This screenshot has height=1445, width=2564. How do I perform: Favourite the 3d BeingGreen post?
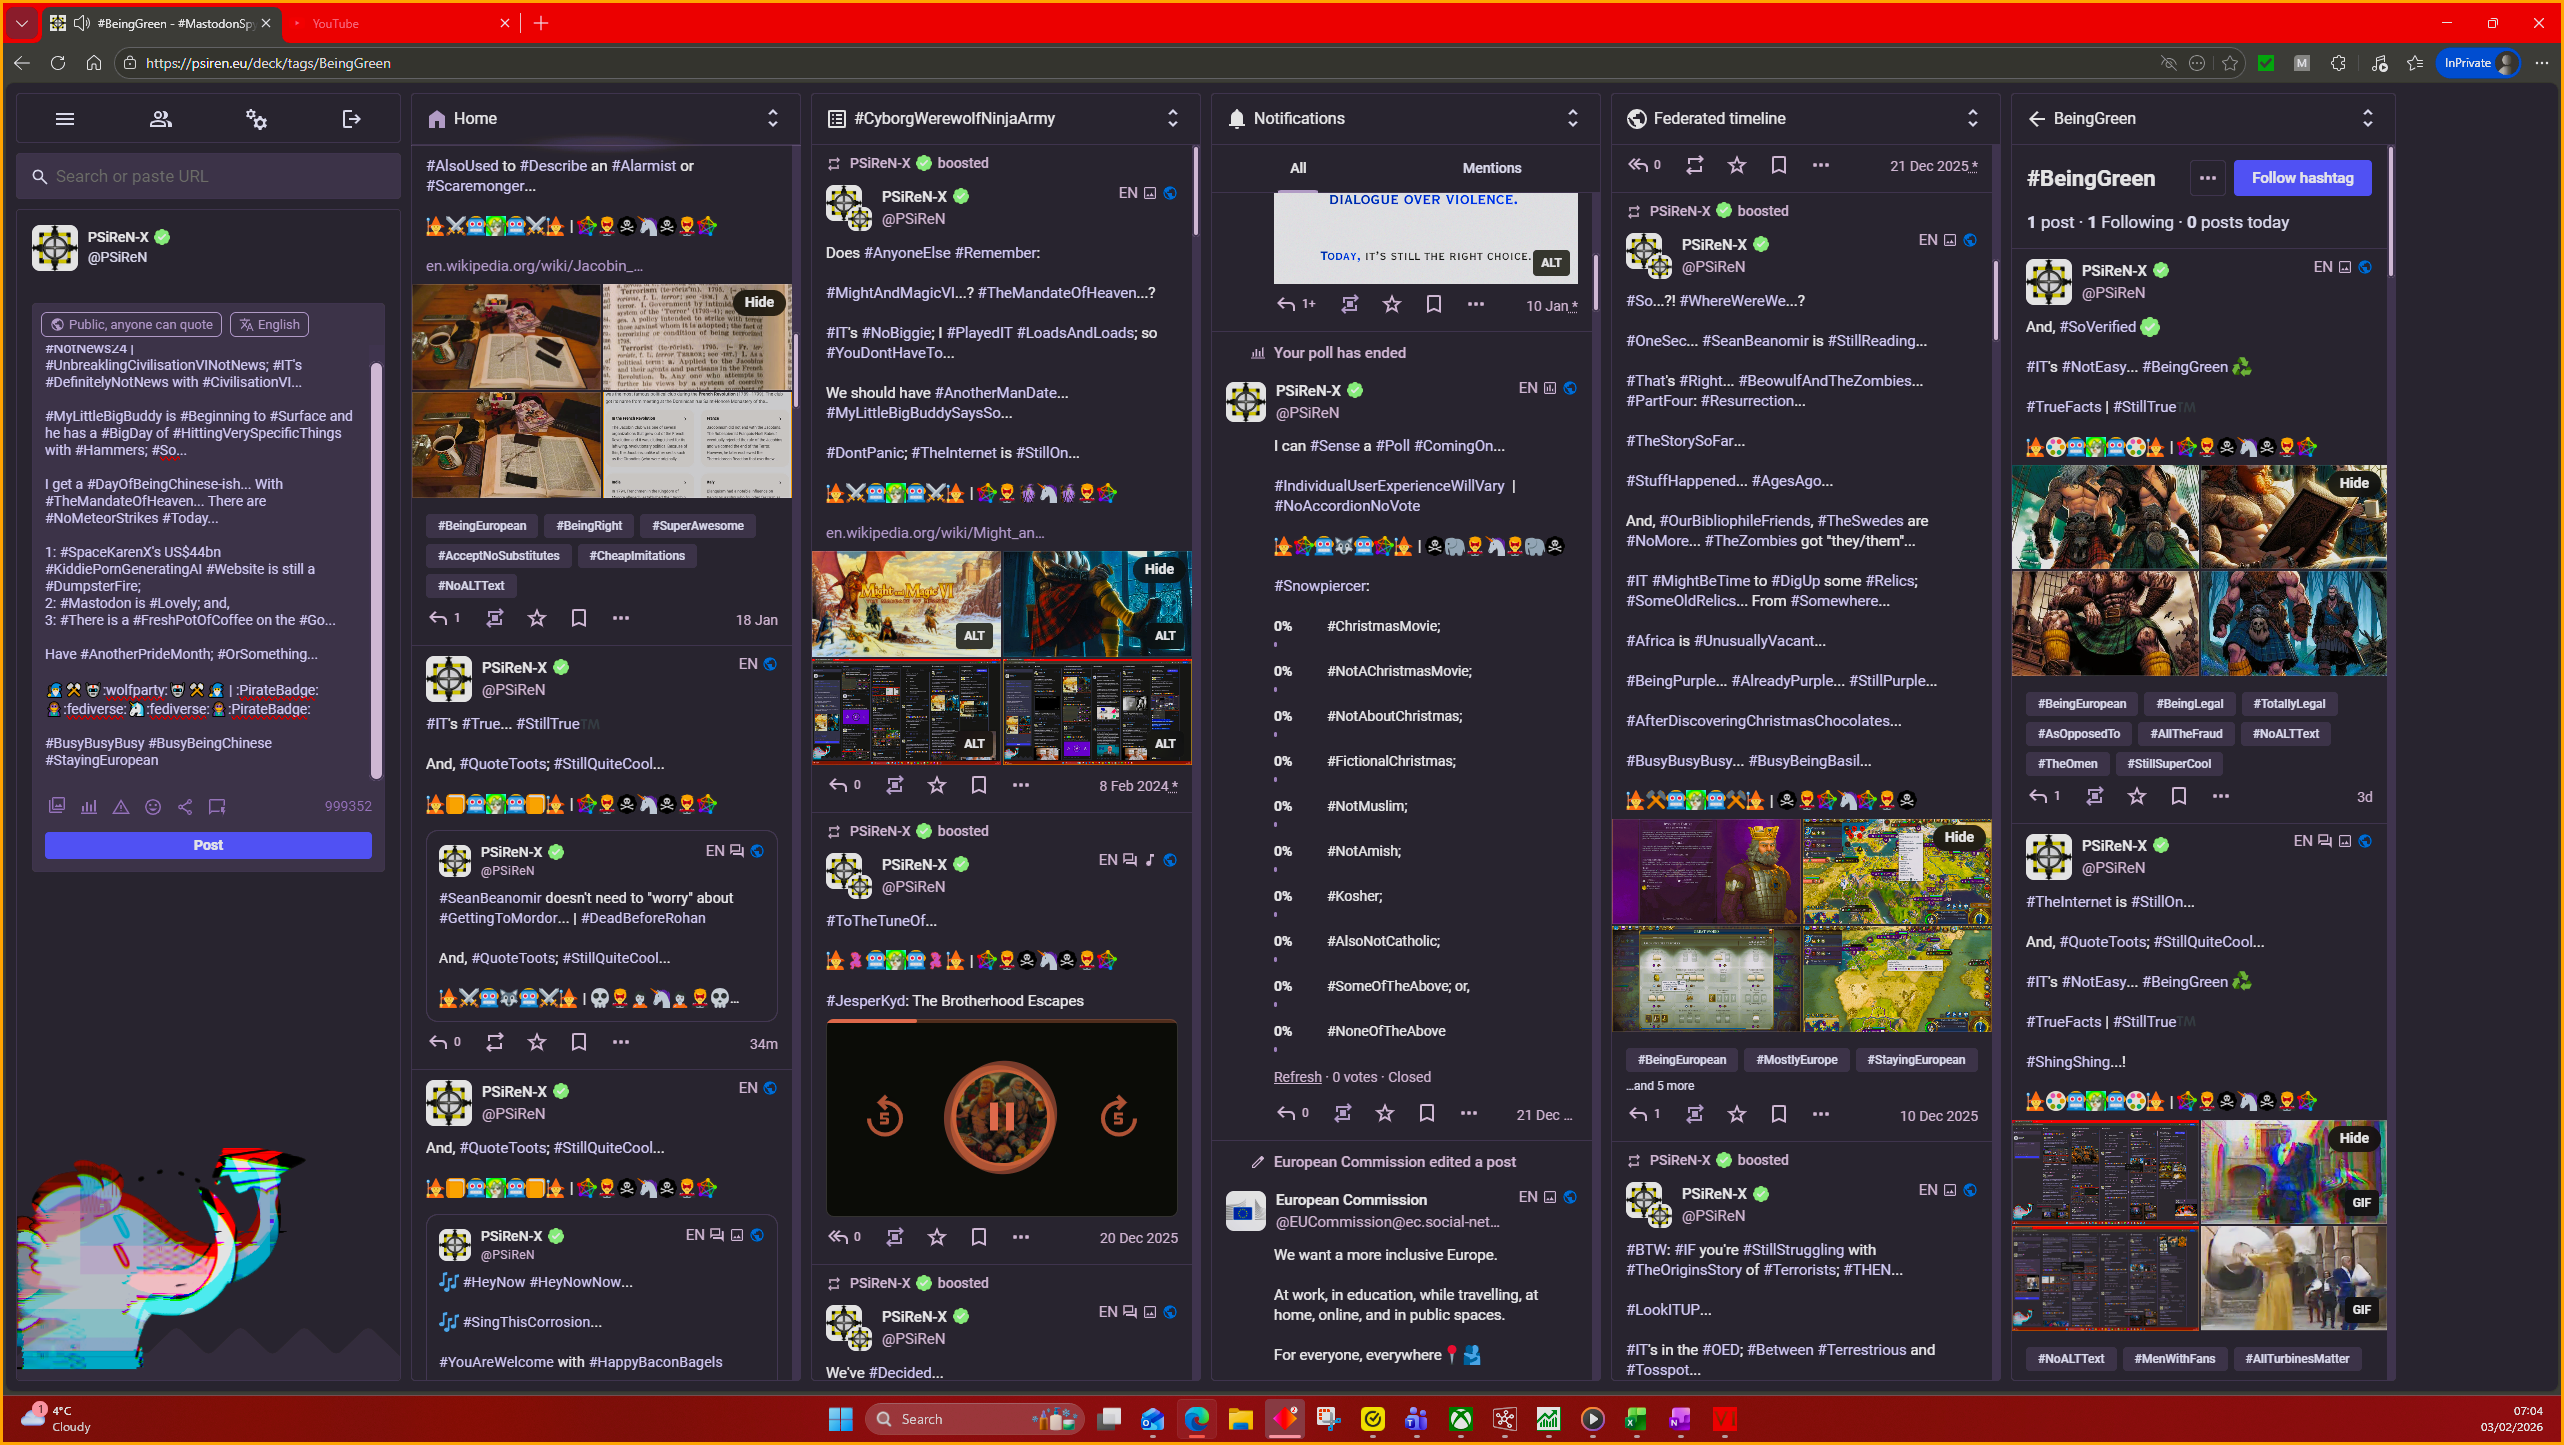point(2136,796)
